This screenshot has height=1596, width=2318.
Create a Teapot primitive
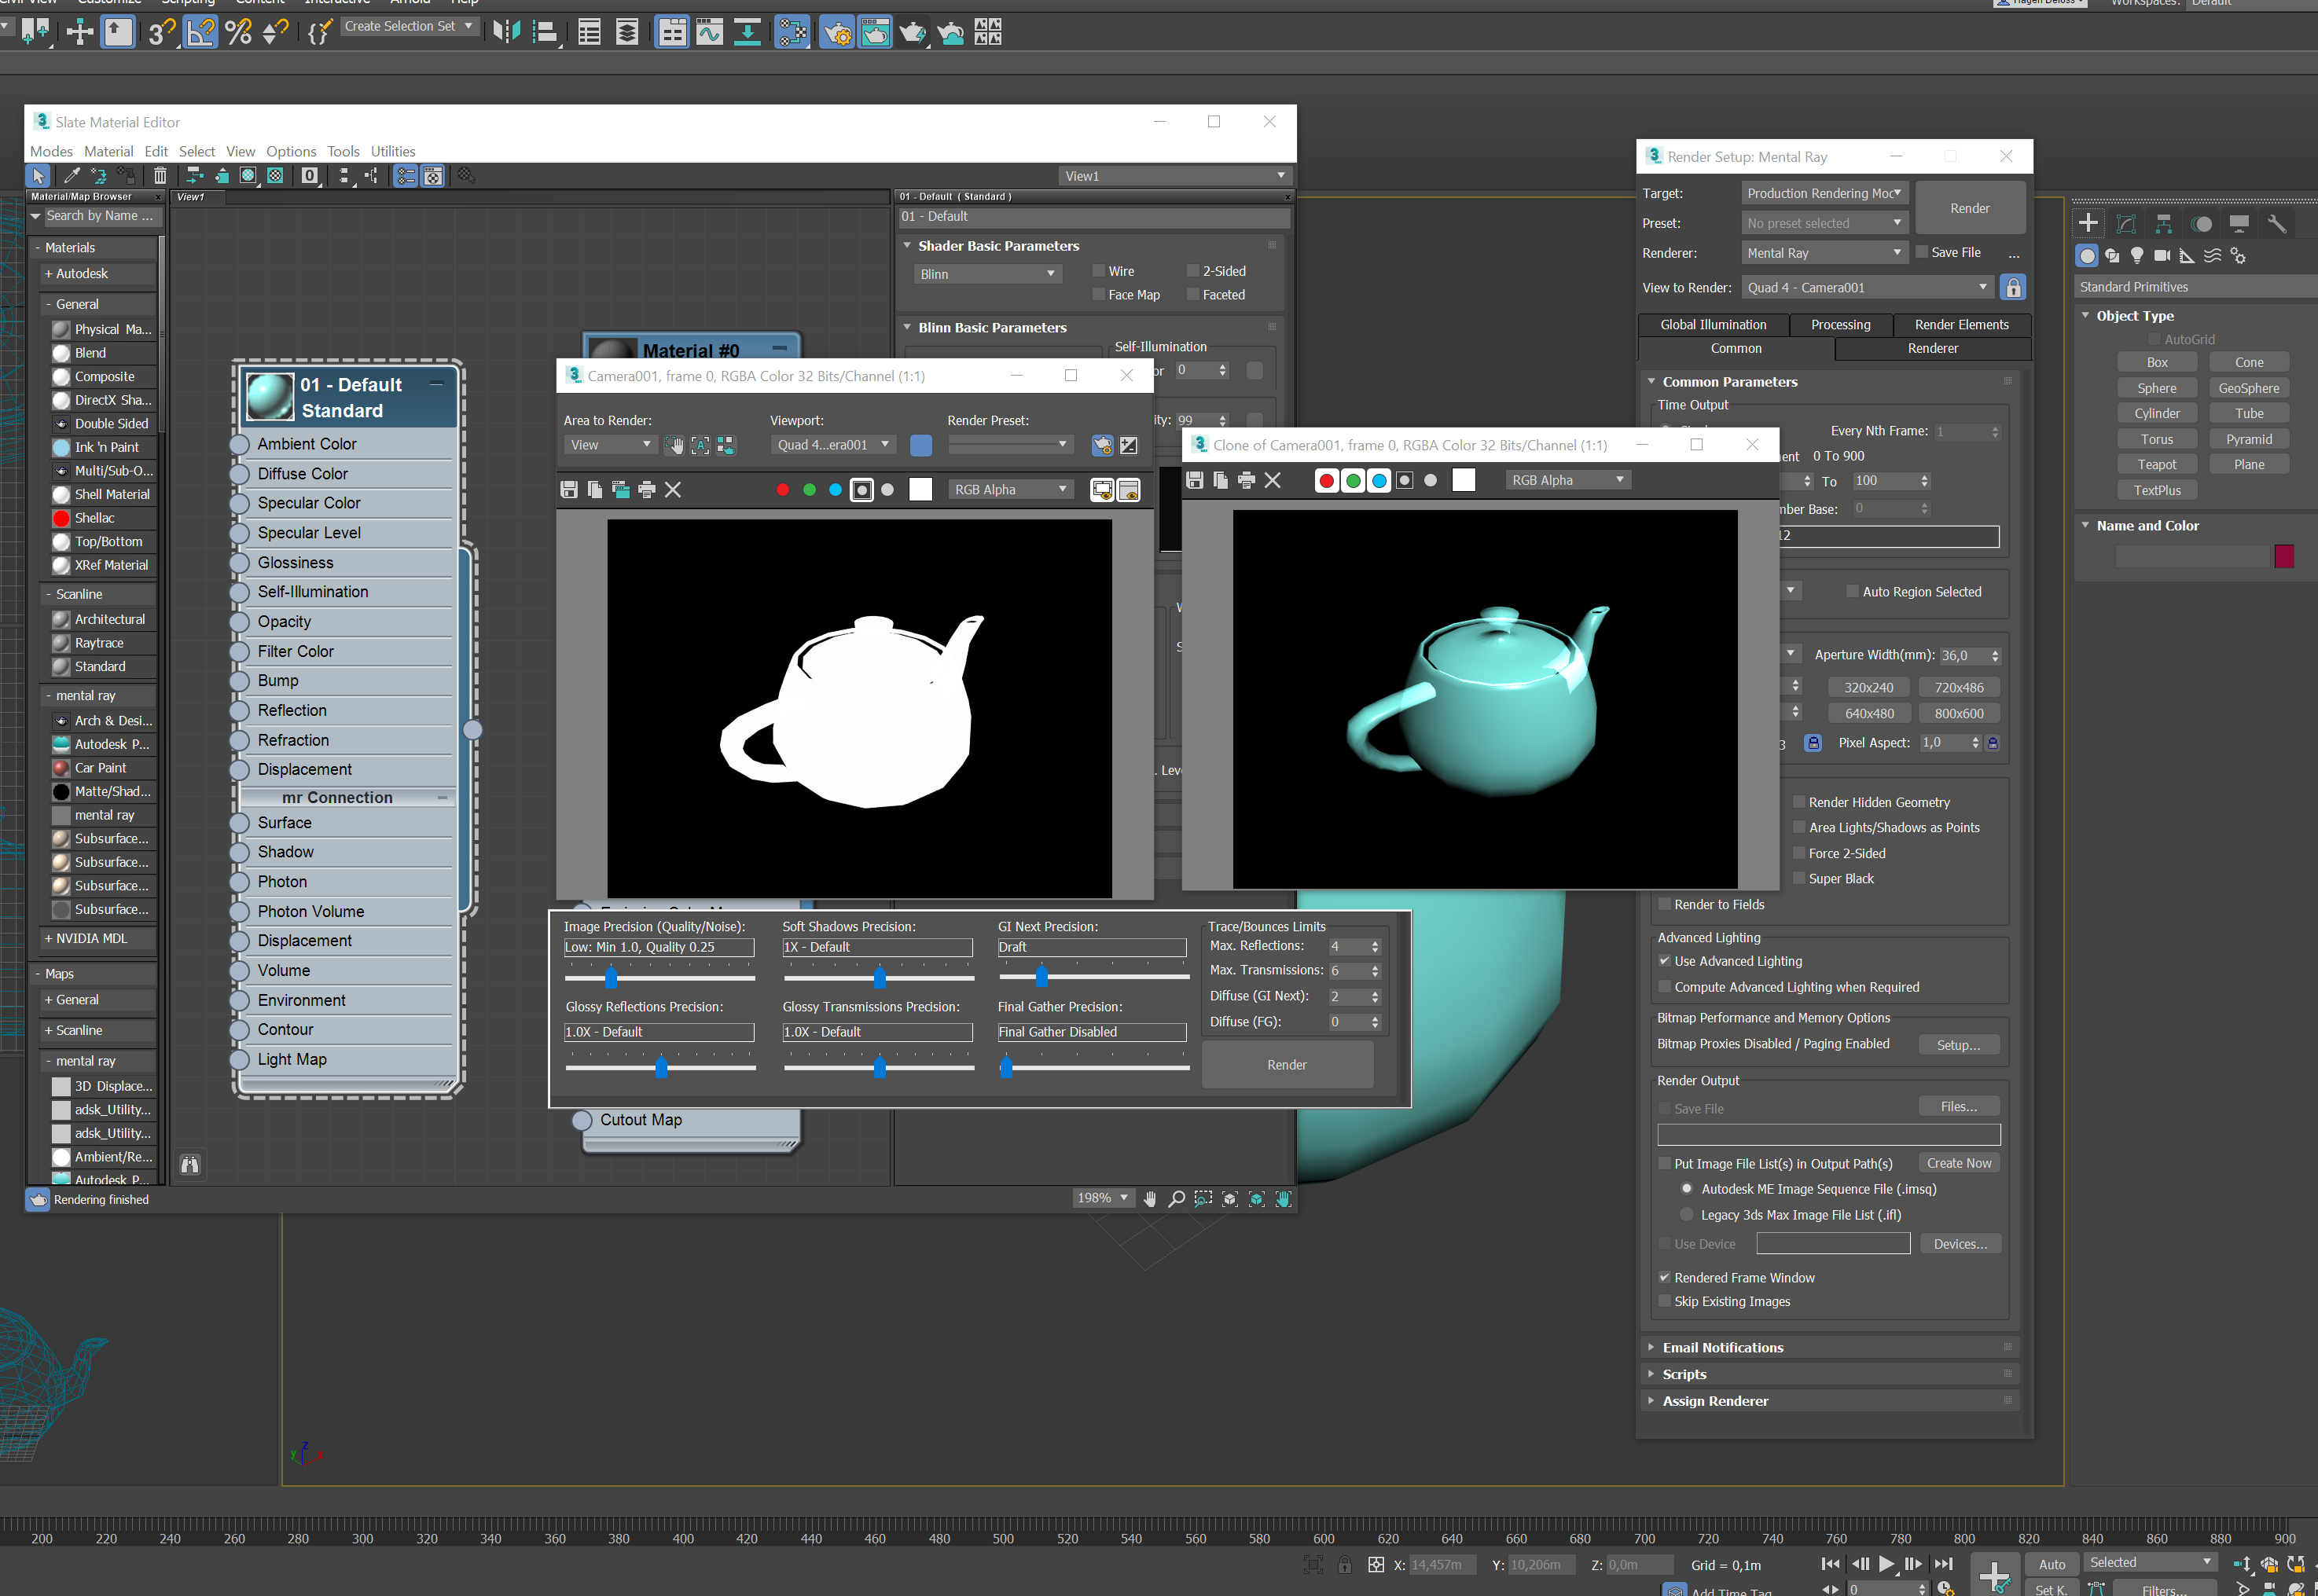pyautogui.click(x=2157, y=463)
